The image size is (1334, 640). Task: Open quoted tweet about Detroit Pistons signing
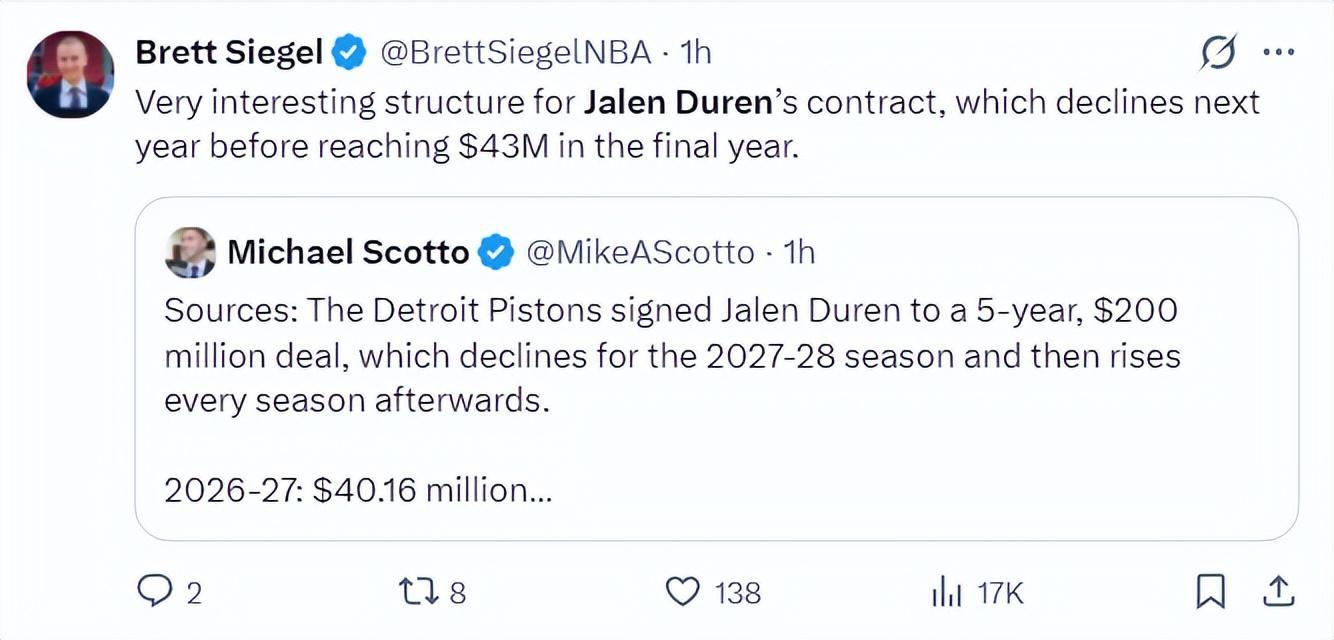(716, 369)
